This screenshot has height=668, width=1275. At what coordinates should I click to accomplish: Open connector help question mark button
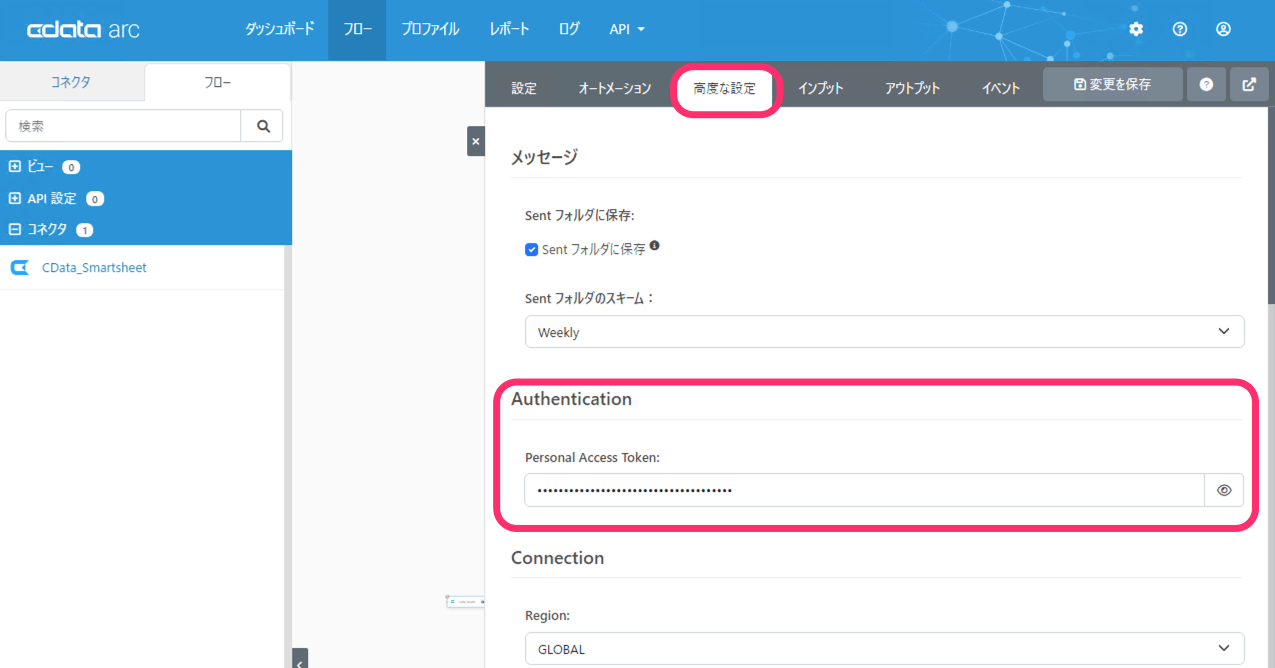point(1206,85)
